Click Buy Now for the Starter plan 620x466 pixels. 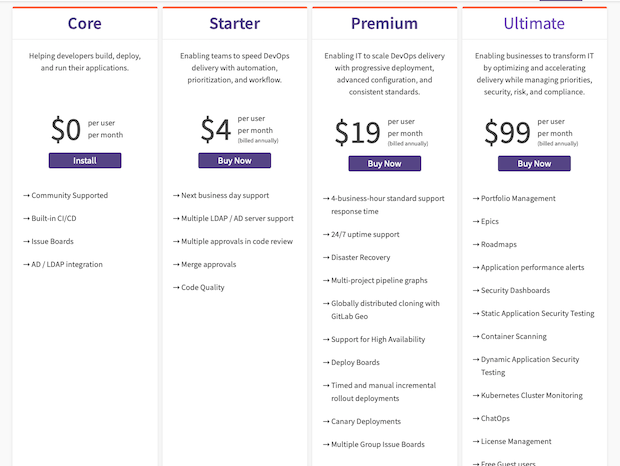[234, 160]
